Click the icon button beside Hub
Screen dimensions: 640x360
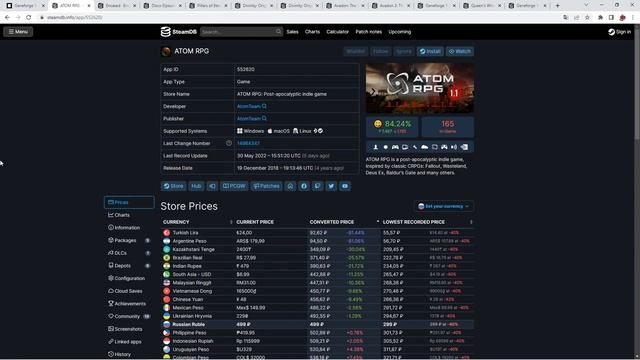212,186
